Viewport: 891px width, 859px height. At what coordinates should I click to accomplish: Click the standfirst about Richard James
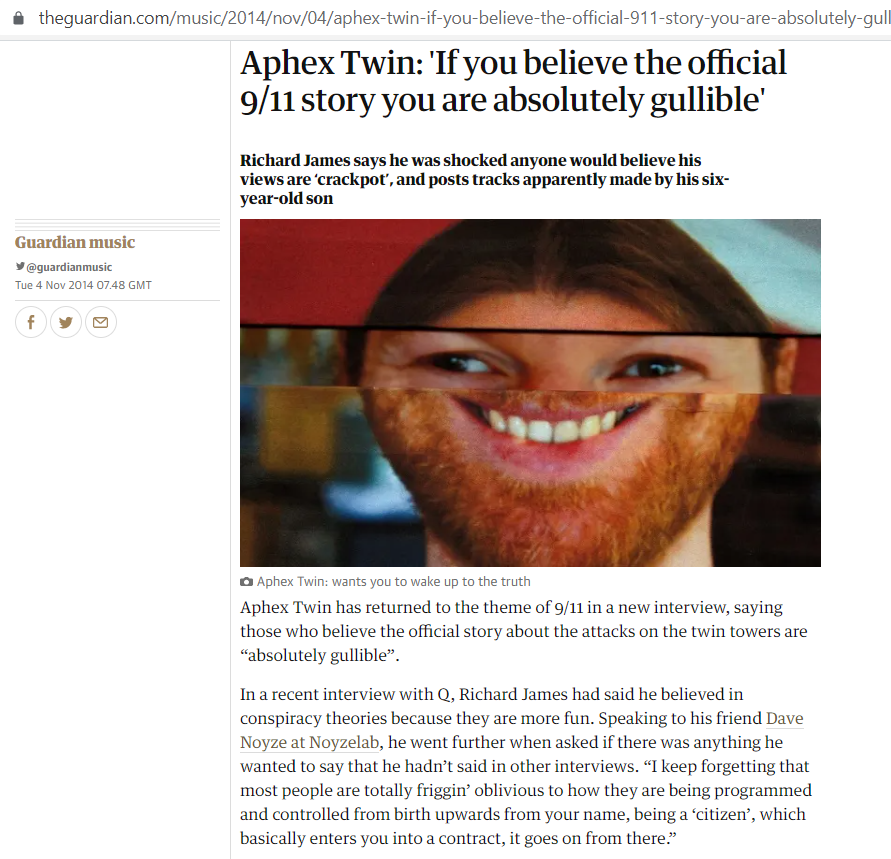pos(484,179)
